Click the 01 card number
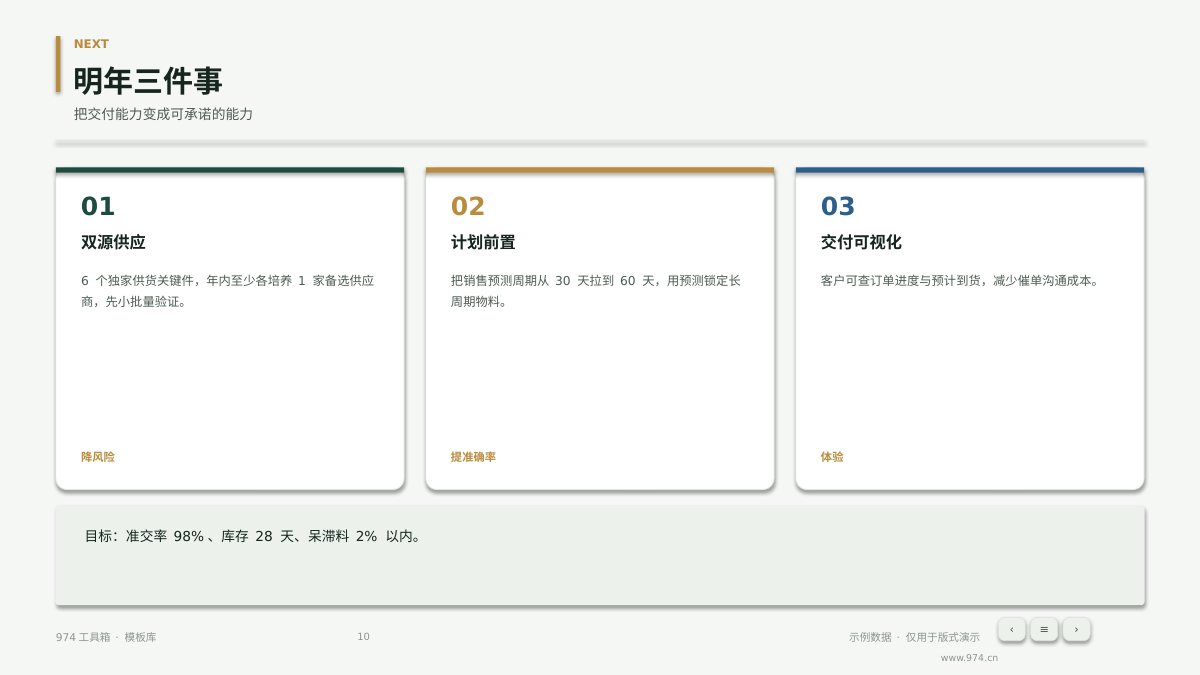This screenshot has height=675, width=1200. 98,206
